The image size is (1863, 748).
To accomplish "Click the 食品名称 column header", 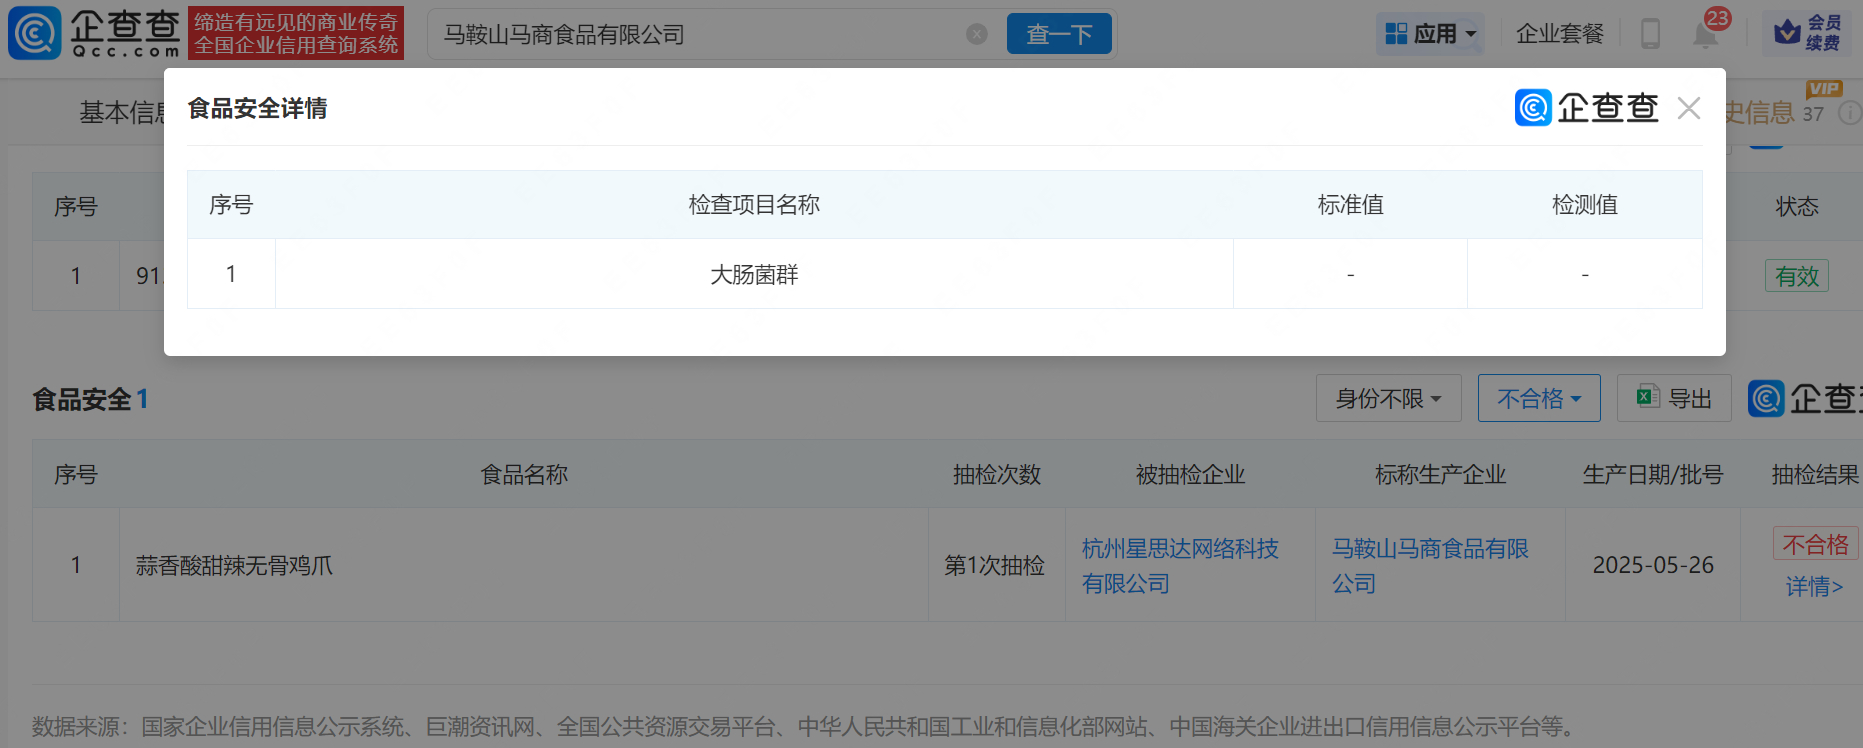I will pos(524,475).
